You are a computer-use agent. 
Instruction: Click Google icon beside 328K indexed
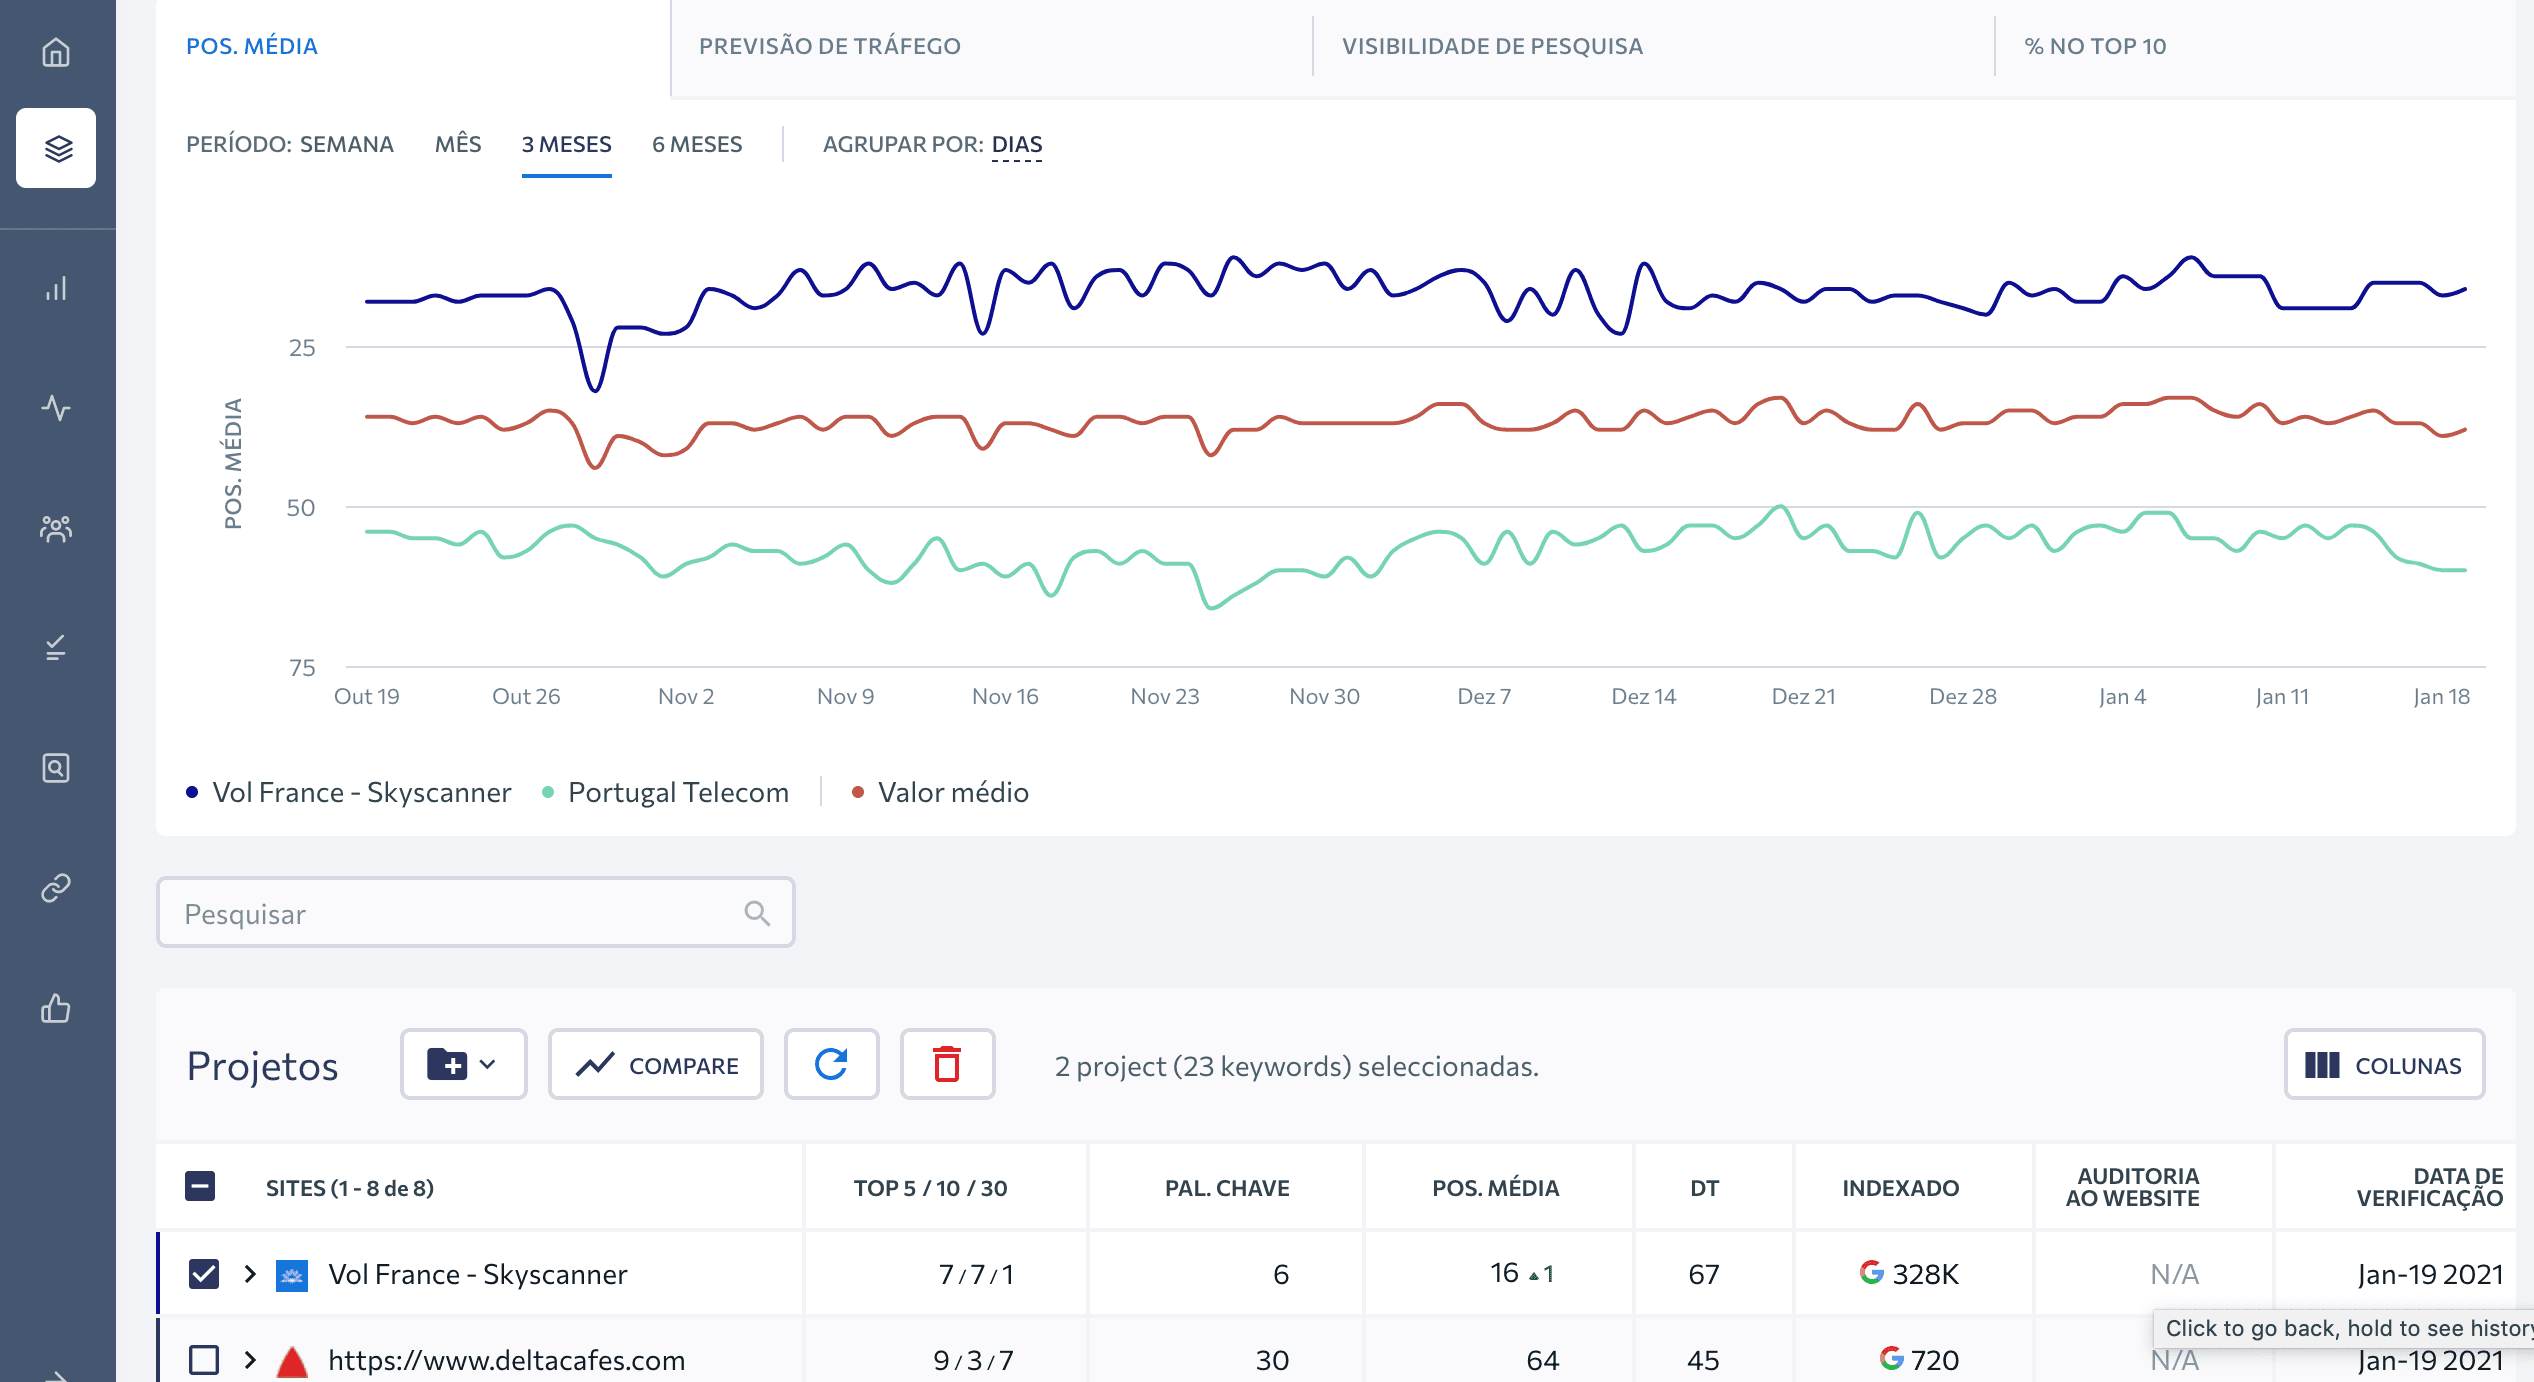(x=1871, y=1272)
